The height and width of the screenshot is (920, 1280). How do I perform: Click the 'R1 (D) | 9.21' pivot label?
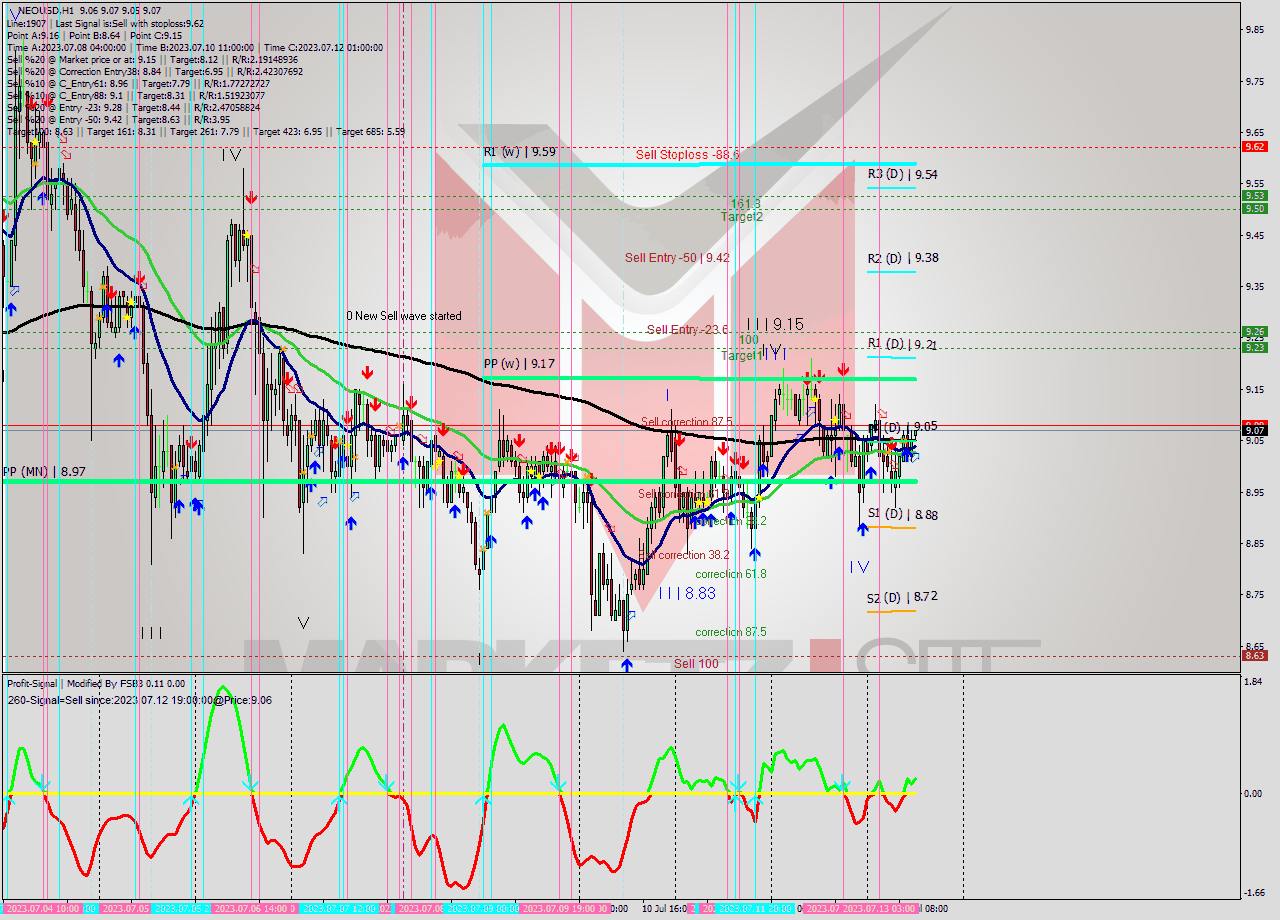pyautogui.click(x=902, y=345)
